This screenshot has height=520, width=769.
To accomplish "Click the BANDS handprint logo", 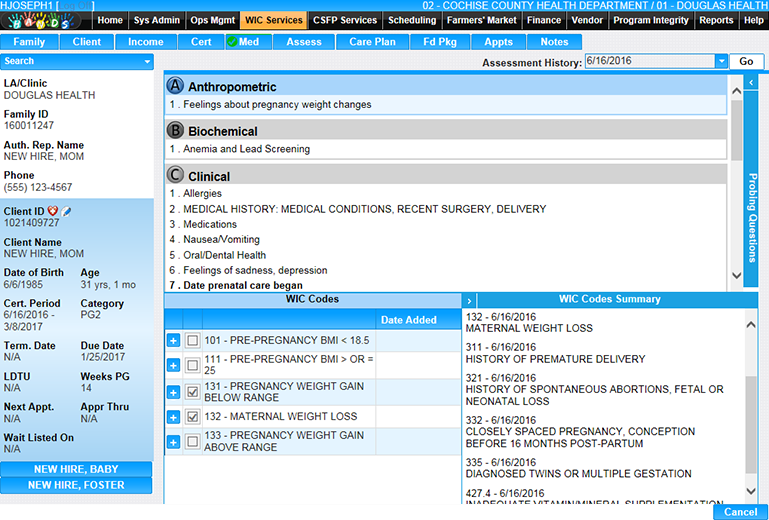I will point(47,20).
